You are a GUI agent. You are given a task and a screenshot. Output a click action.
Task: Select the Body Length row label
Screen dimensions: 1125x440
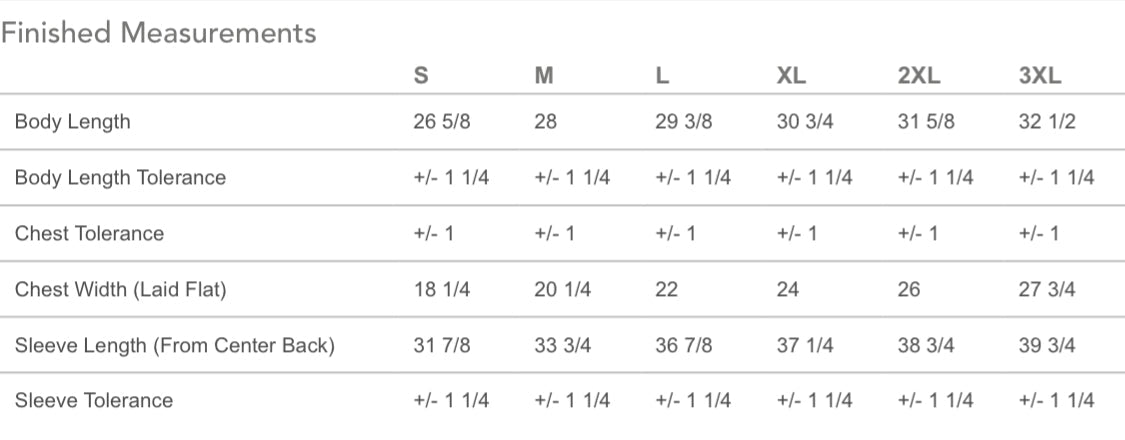tap(72, 122)
